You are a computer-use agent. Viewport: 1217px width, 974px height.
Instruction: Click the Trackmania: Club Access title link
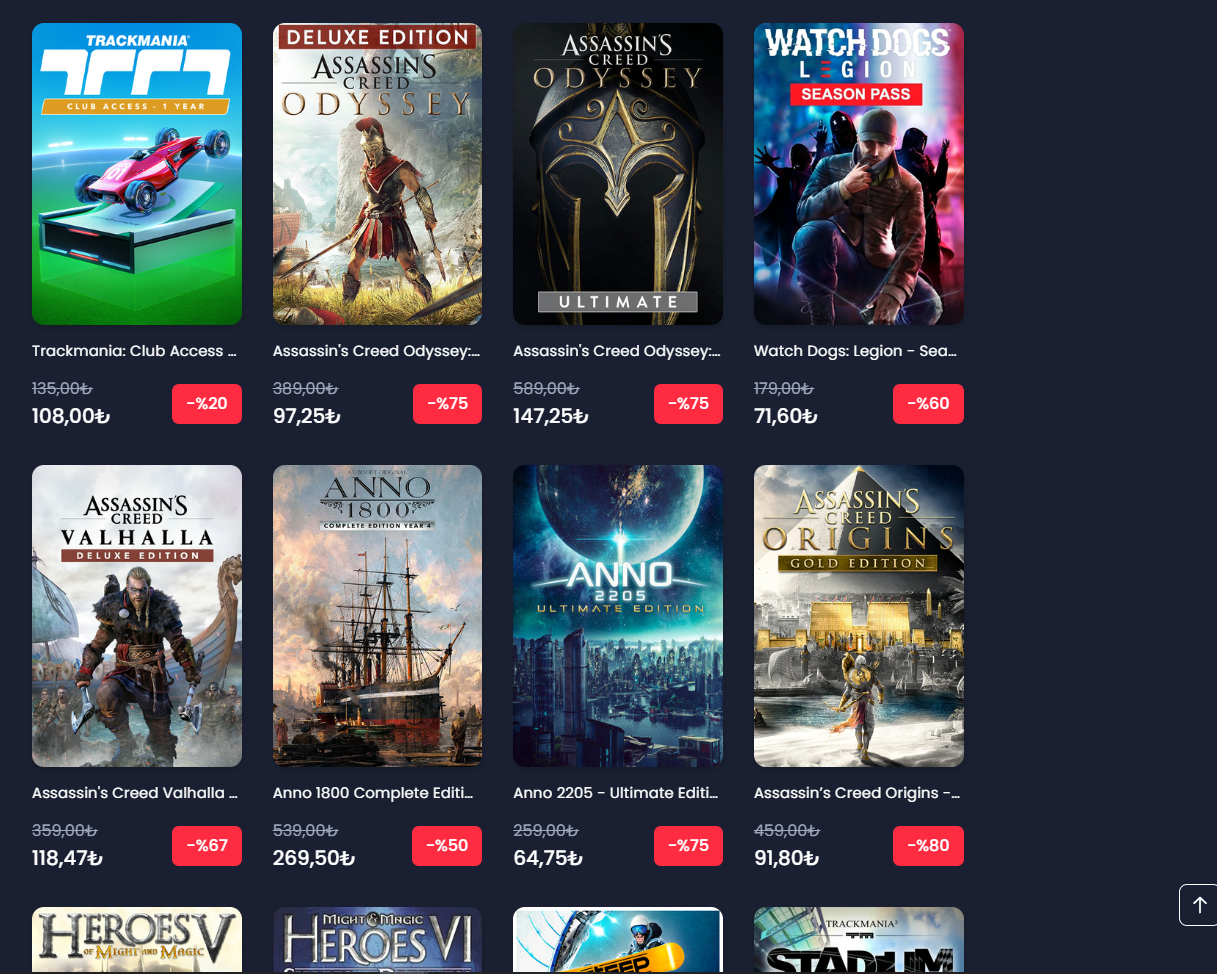tap(135, 351)
